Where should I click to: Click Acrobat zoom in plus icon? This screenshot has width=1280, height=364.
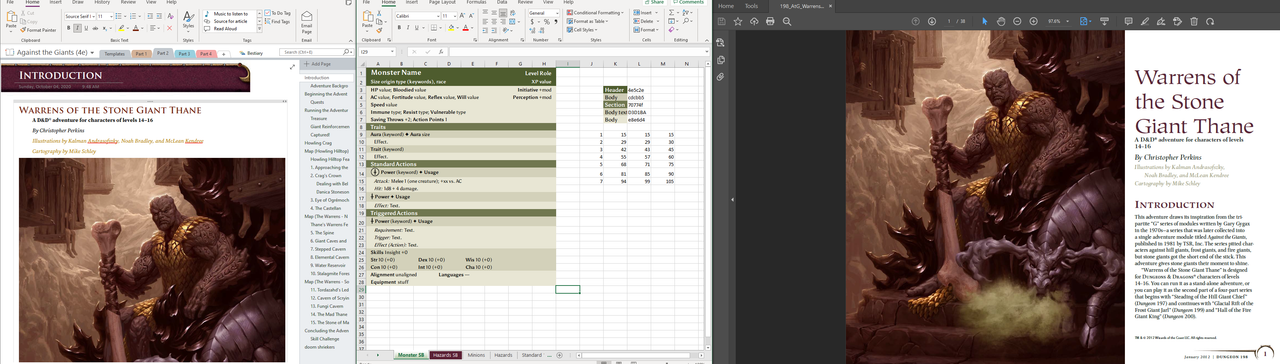[1034, 21]
